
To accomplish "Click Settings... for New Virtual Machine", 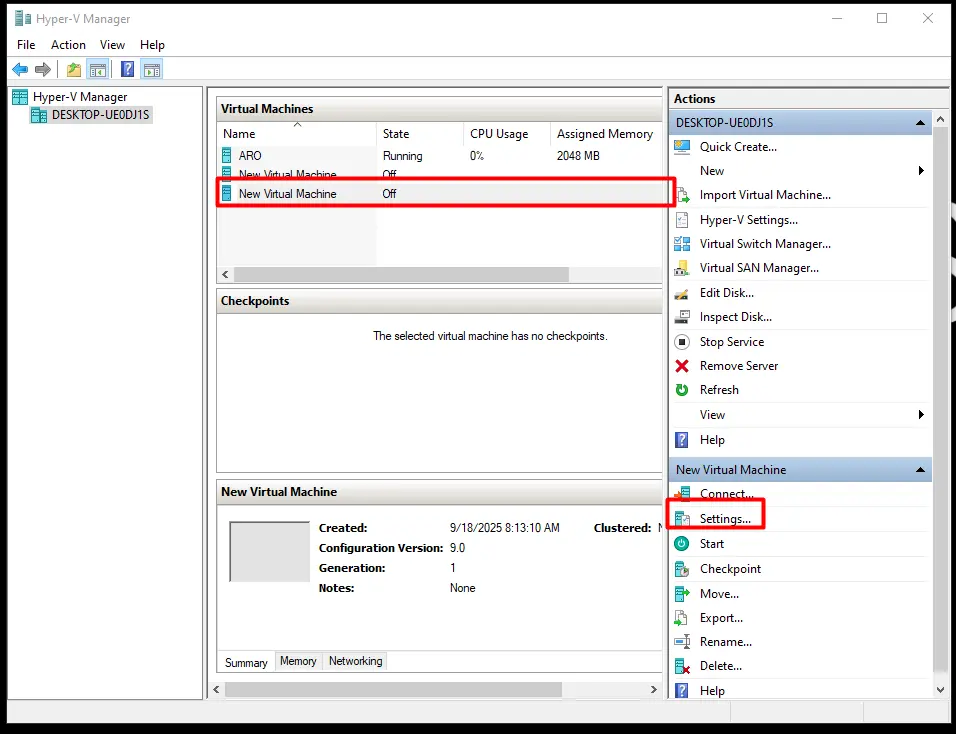I will click(x=725, y=519).
